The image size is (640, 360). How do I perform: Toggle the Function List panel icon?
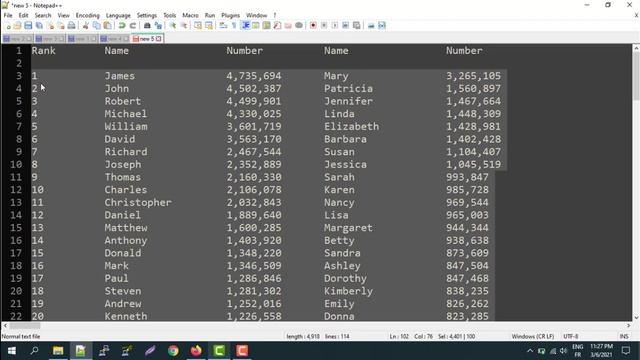277,25
